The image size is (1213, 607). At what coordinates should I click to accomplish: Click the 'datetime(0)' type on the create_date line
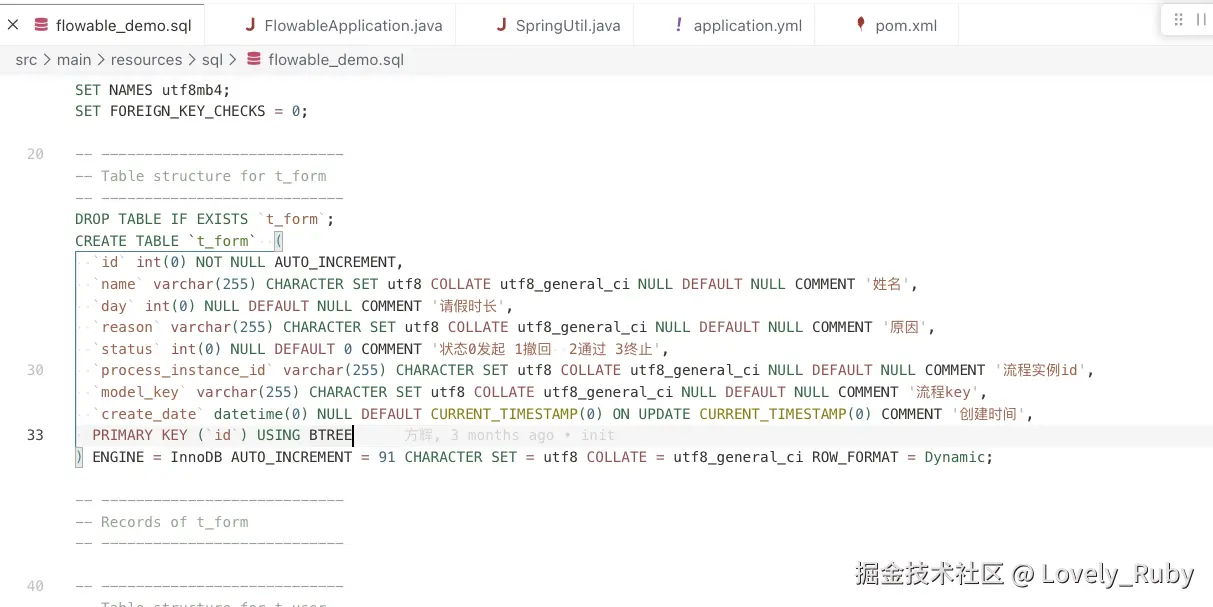[261, 414]
